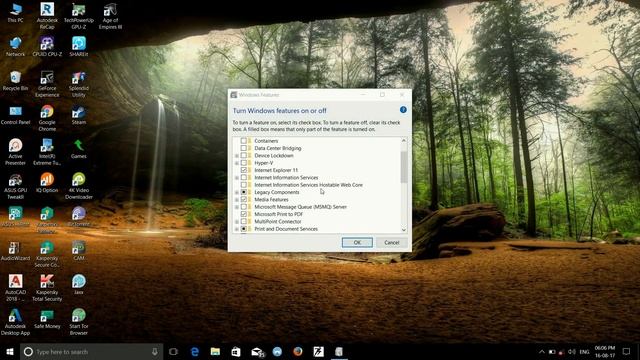Screen dimensions: 640x360
Task: Check the MultiPoint Connector checkbox
Action: pyautogui.click(x=244, y=222)
